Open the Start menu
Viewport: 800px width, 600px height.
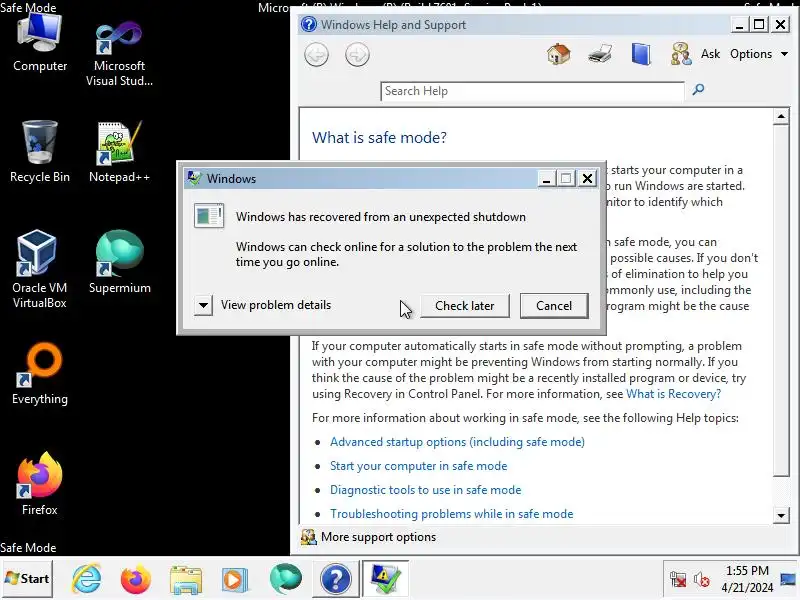(x=27, y=579)
